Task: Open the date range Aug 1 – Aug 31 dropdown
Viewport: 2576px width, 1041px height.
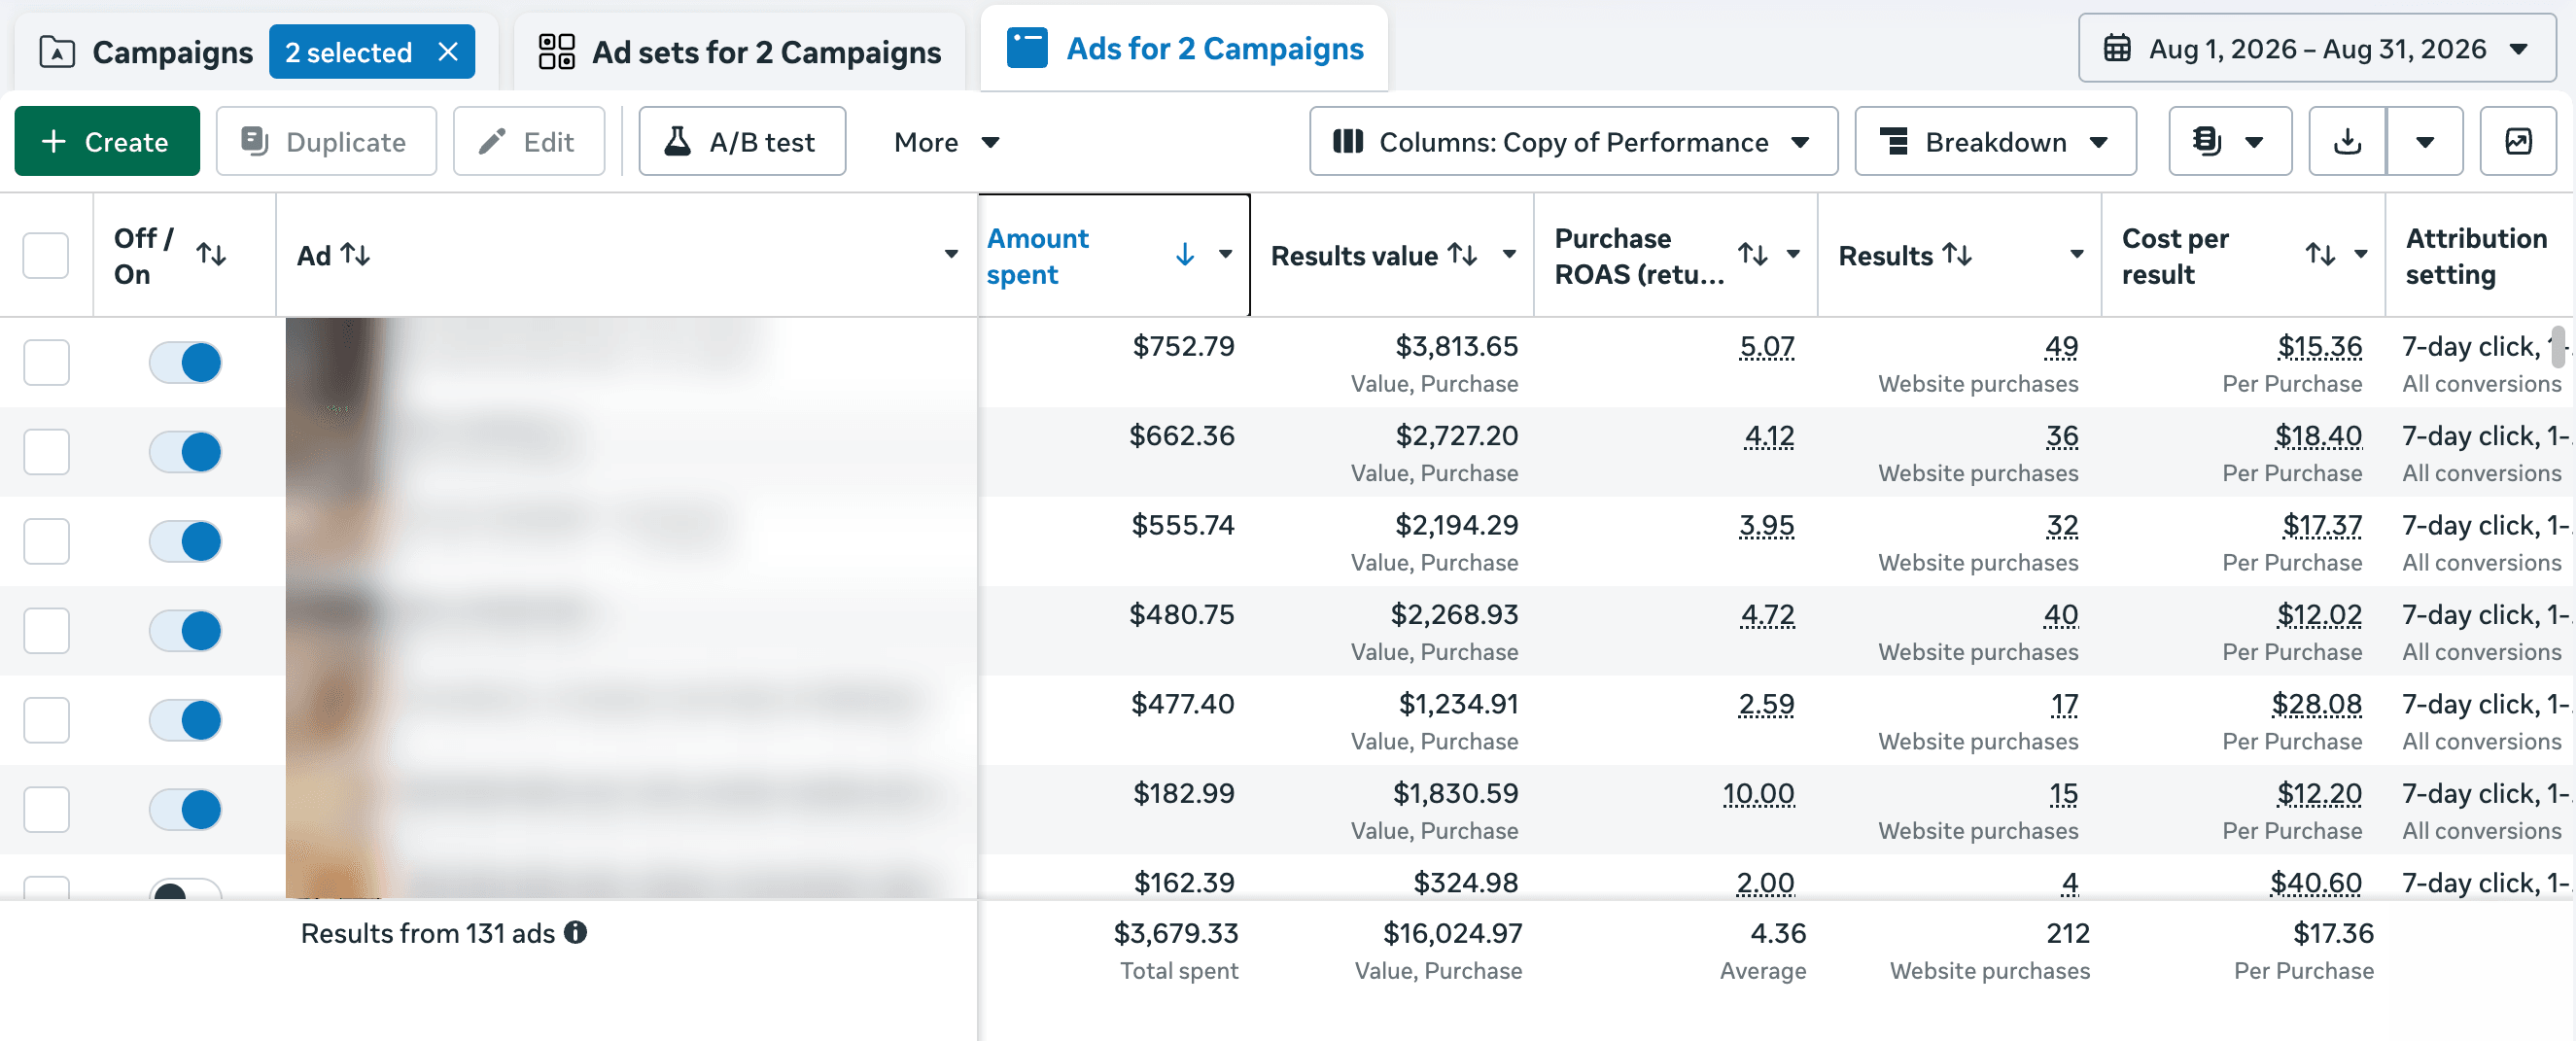Action: pyautogui.click(x=2317, y=48)
